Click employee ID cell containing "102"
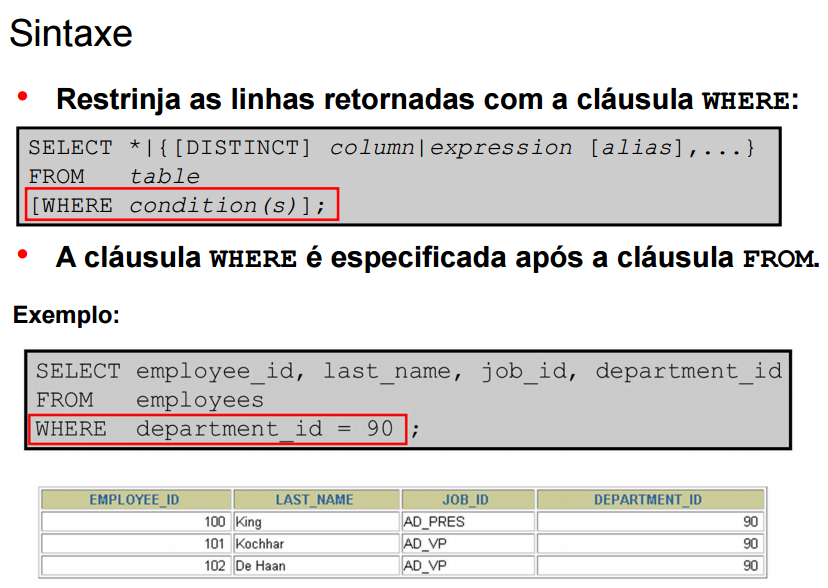 click(135, 566)
